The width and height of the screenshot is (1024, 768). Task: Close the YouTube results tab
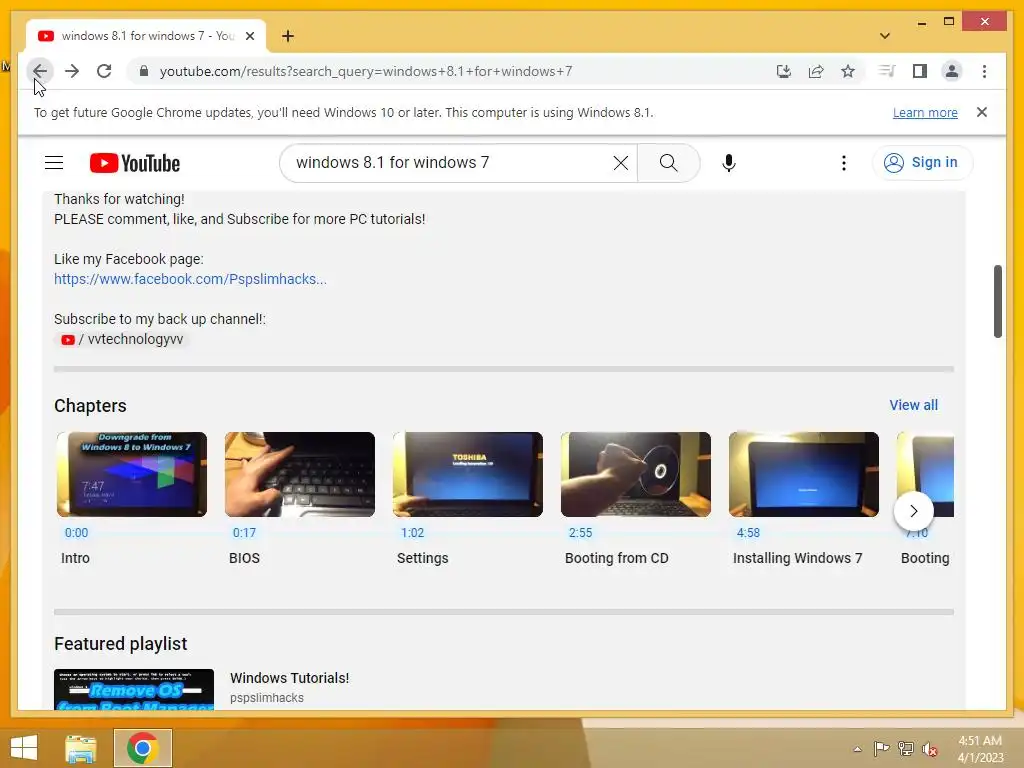pyautogui.click(x=249, y=36)
